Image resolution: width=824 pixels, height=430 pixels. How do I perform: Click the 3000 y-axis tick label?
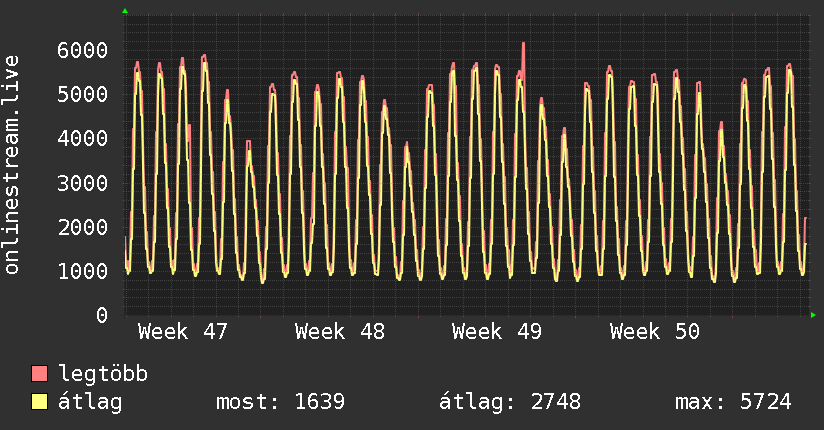83,183
